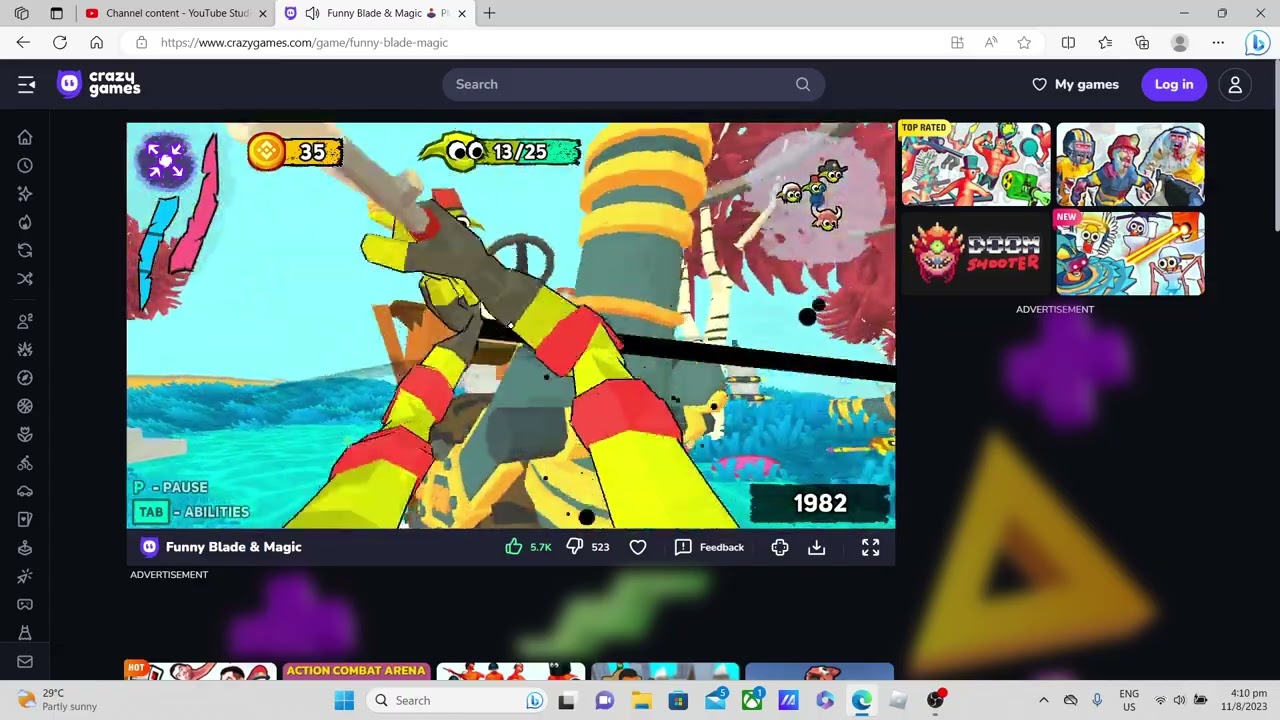Open Trending flame icon in sidebar

[25, 222]
